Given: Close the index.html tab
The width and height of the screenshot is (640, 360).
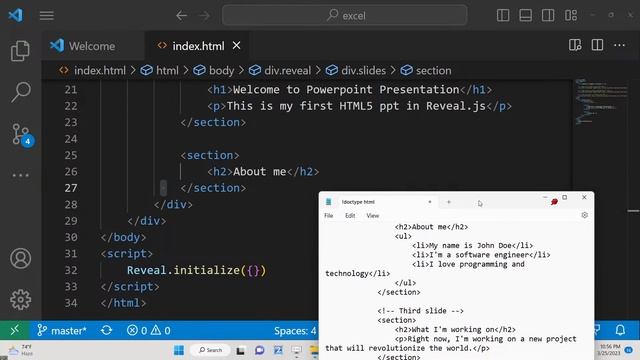Looking at the screenshot, I should click(236, 46).
